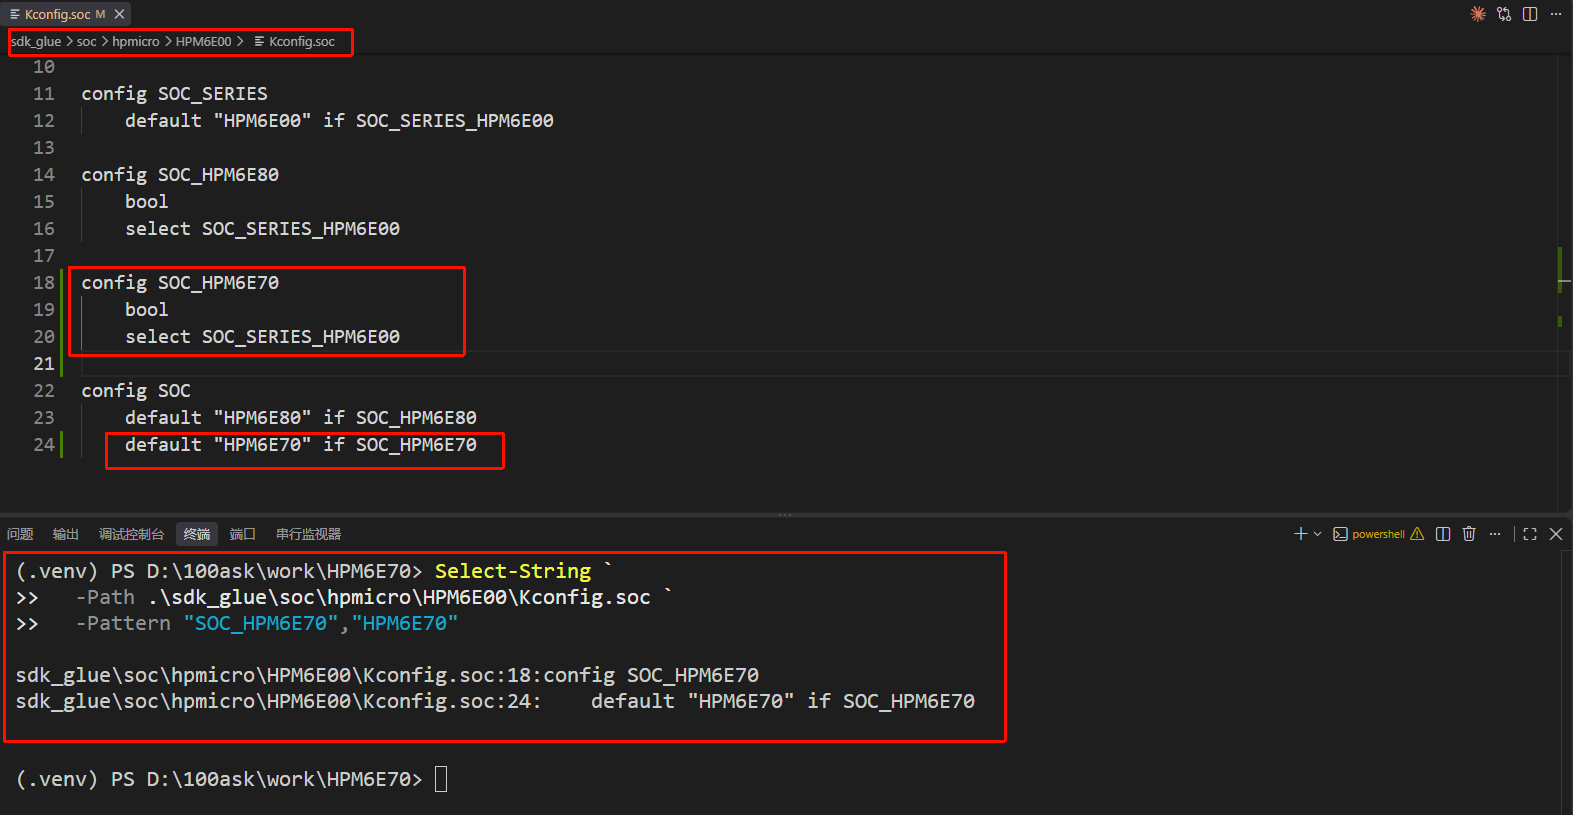Split the editor to the right
1573x815 pixels.
1530,14
